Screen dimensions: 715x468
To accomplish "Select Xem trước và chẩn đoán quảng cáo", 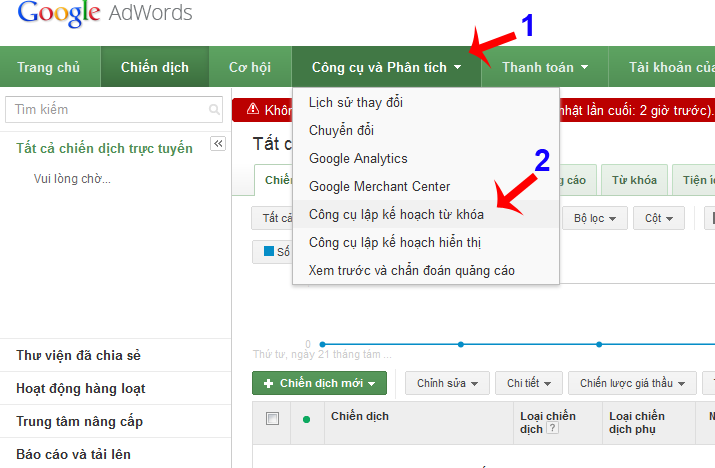I will click(426, 270).
